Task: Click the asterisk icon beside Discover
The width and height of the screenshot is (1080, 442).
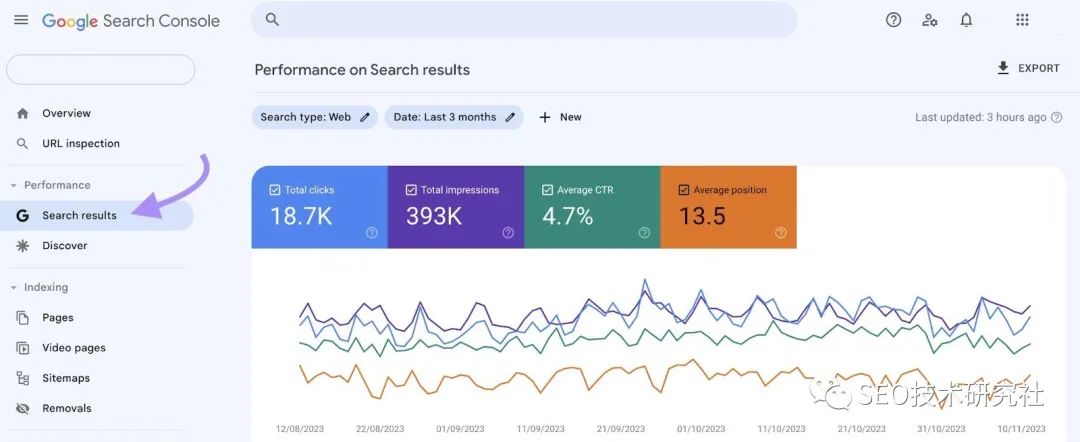Action: point(23,246)
